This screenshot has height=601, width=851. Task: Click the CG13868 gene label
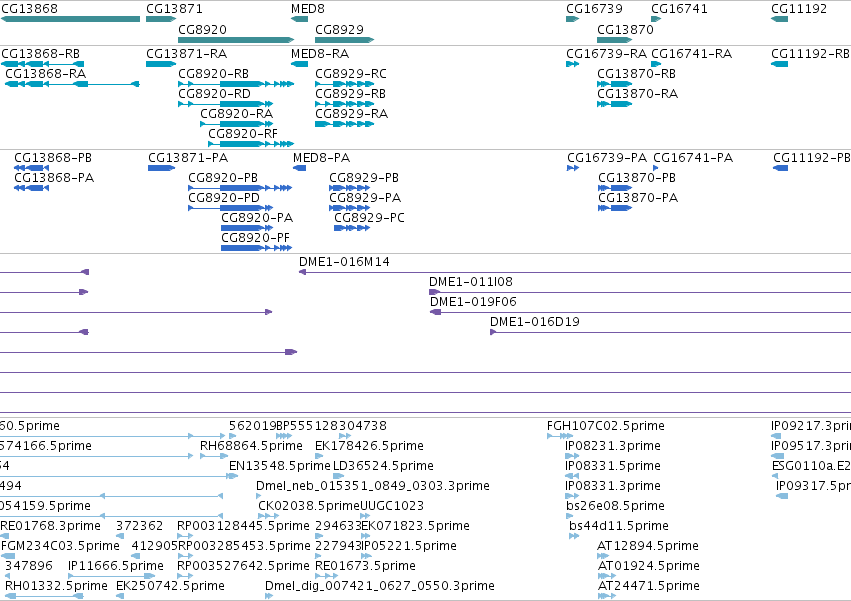[29, 9]
